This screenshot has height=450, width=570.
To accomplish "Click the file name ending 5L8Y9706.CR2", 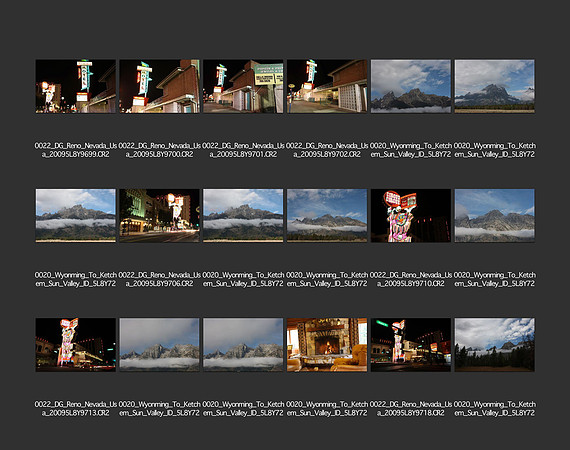I will tap(160, 279).
